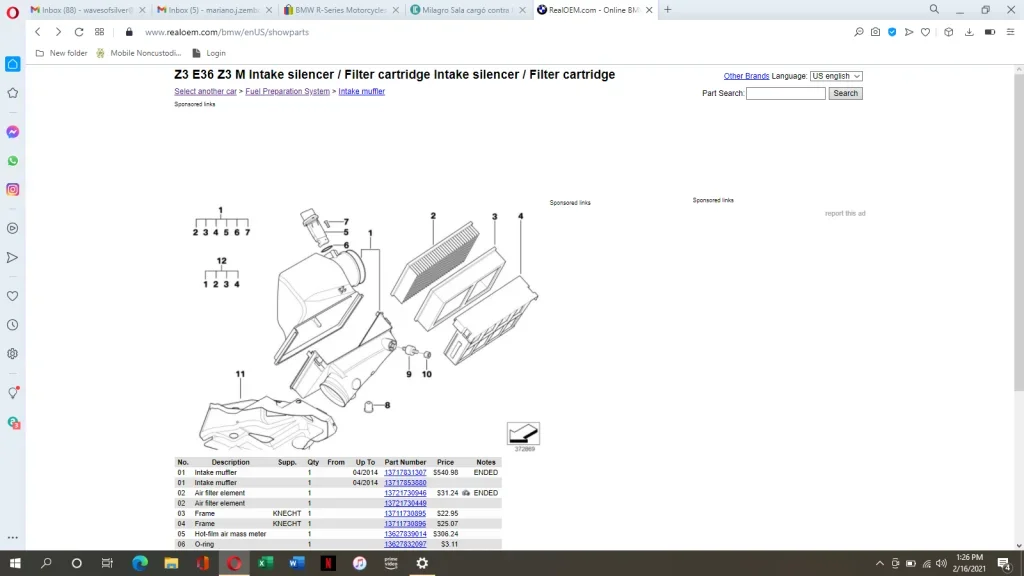Toggle the battery saver icon in toolbar
Screen dimensions: 1024x576
990,32
